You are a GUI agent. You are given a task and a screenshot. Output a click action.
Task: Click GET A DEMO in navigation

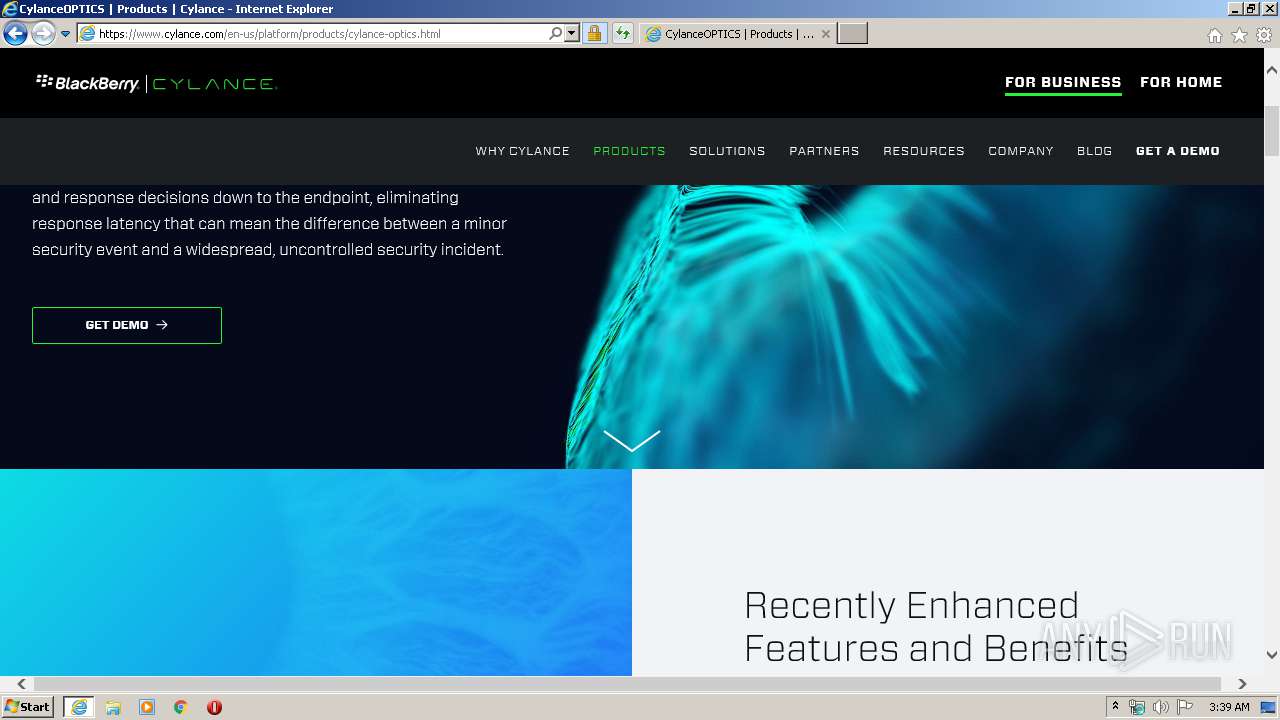(x=1178, y=151)
